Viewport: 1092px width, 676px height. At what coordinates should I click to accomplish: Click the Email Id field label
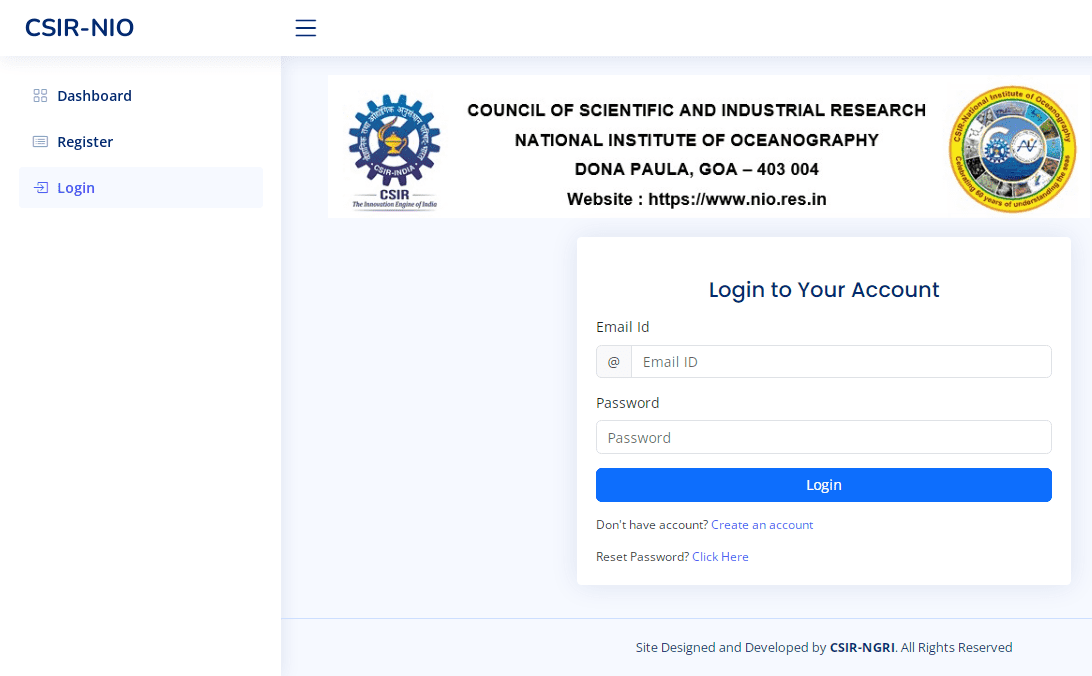point(623,327)
